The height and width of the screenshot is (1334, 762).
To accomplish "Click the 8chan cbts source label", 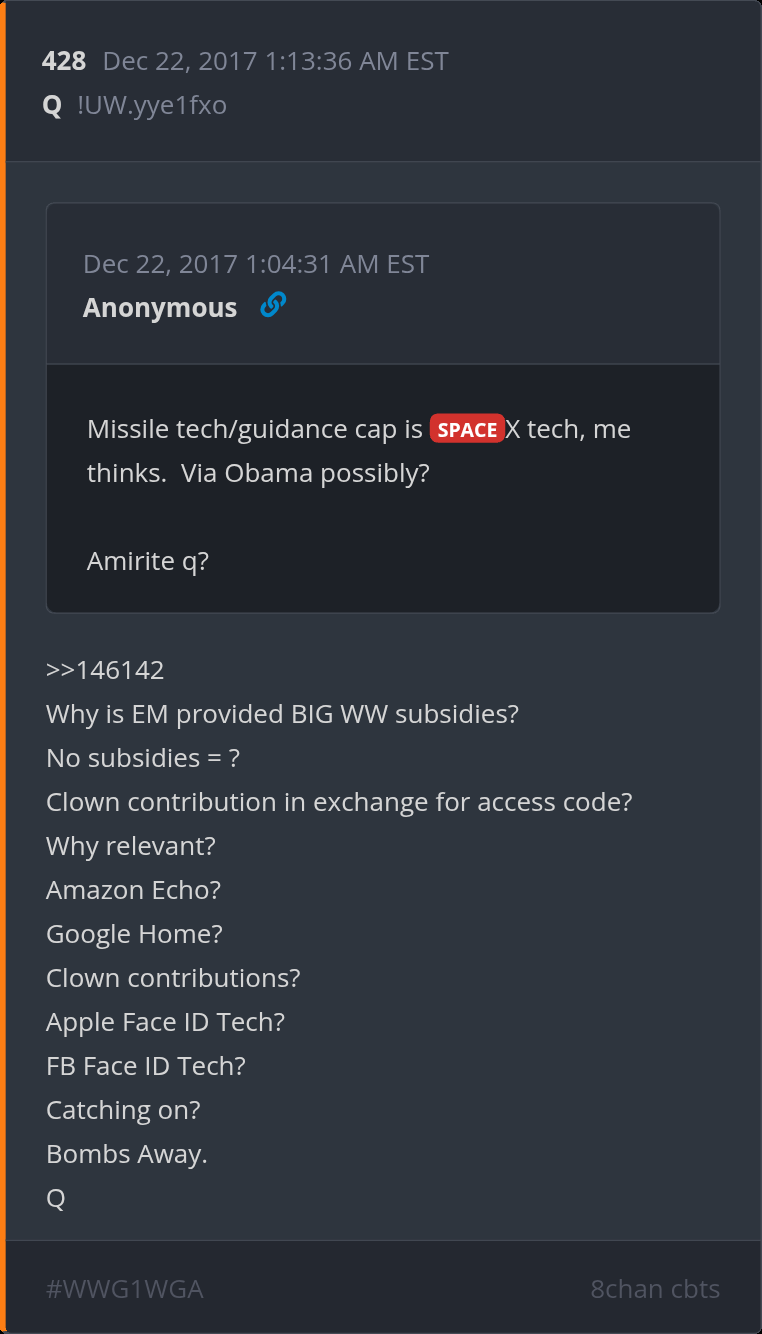I will tap(655, 1289).
